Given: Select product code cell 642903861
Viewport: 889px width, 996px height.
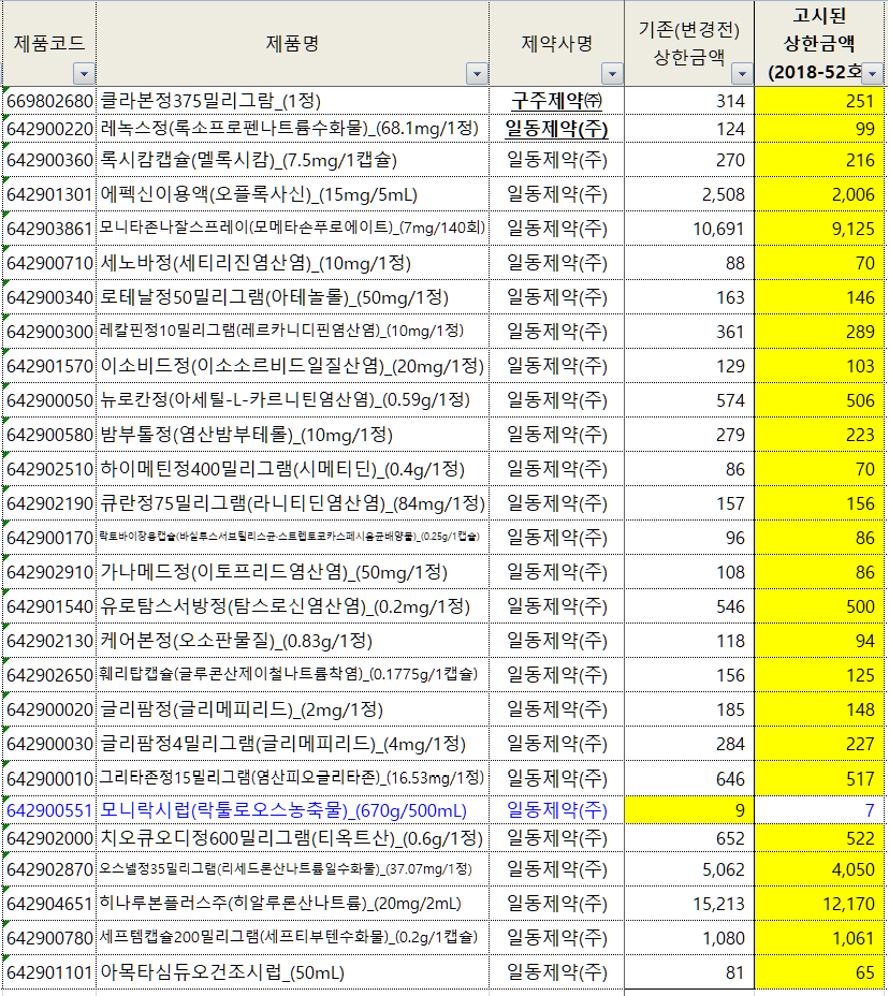Looking at the screenshot, I should pos(50,229).
